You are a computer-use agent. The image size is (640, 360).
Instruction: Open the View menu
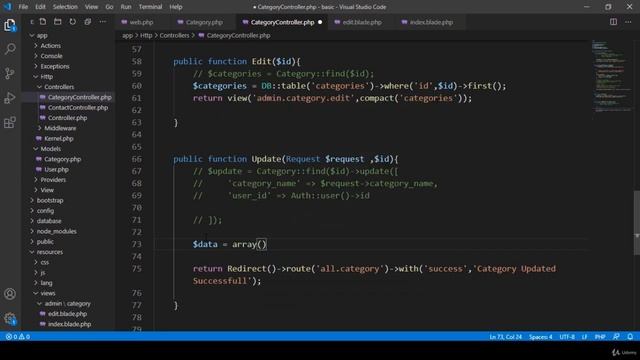(x=91, y=7)
